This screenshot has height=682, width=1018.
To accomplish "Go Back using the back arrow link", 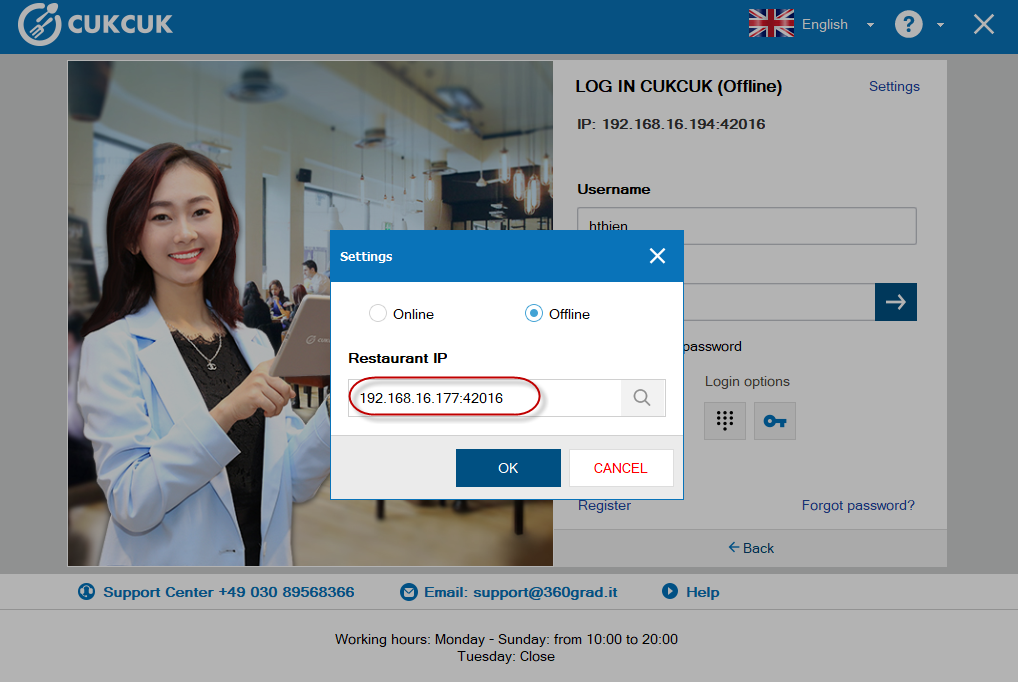I will point(751,548).
